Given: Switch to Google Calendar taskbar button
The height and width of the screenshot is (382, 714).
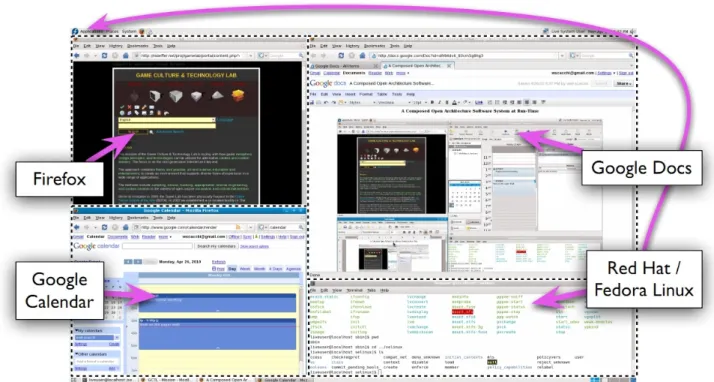Looking at the screenshot, I should coord(285,379).
